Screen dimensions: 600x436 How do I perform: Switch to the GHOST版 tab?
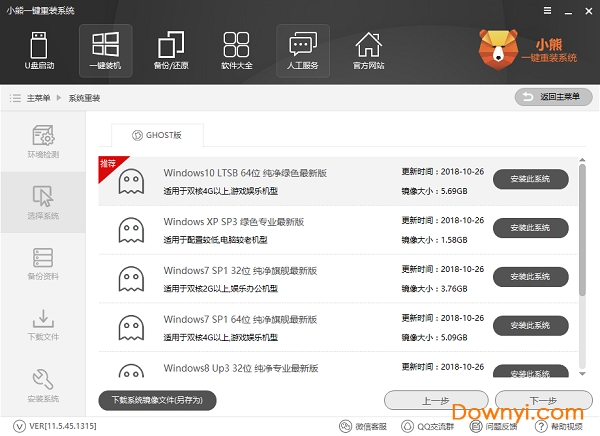click(x=157, y=135)
